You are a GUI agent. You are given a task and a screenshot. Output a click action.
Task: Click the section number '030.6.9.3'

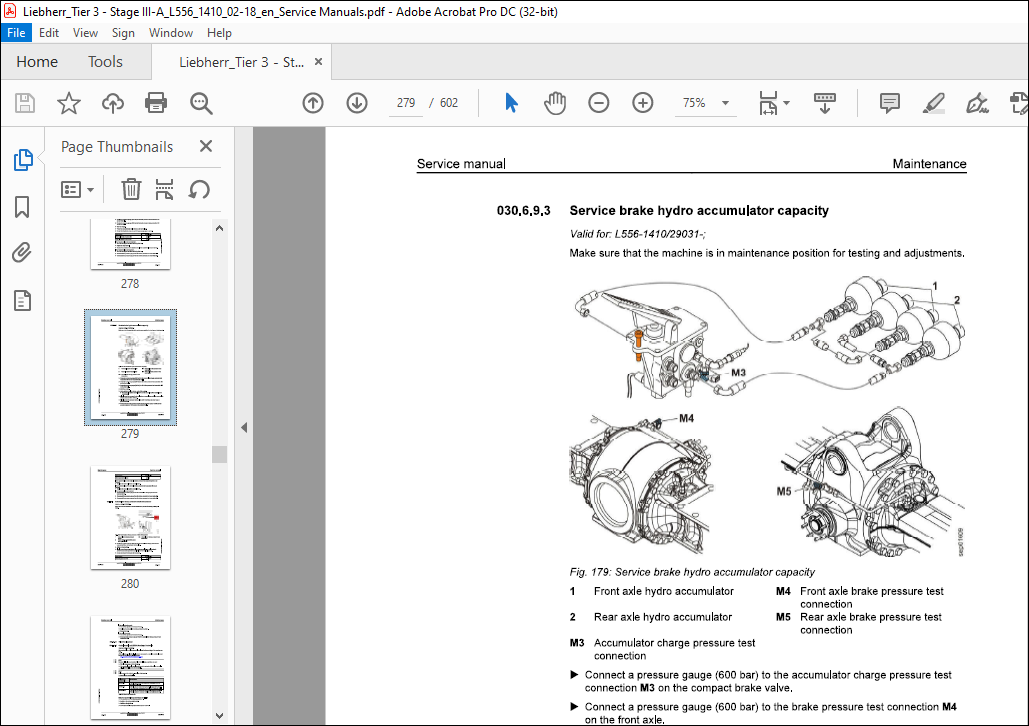click(x=524, y=211)
